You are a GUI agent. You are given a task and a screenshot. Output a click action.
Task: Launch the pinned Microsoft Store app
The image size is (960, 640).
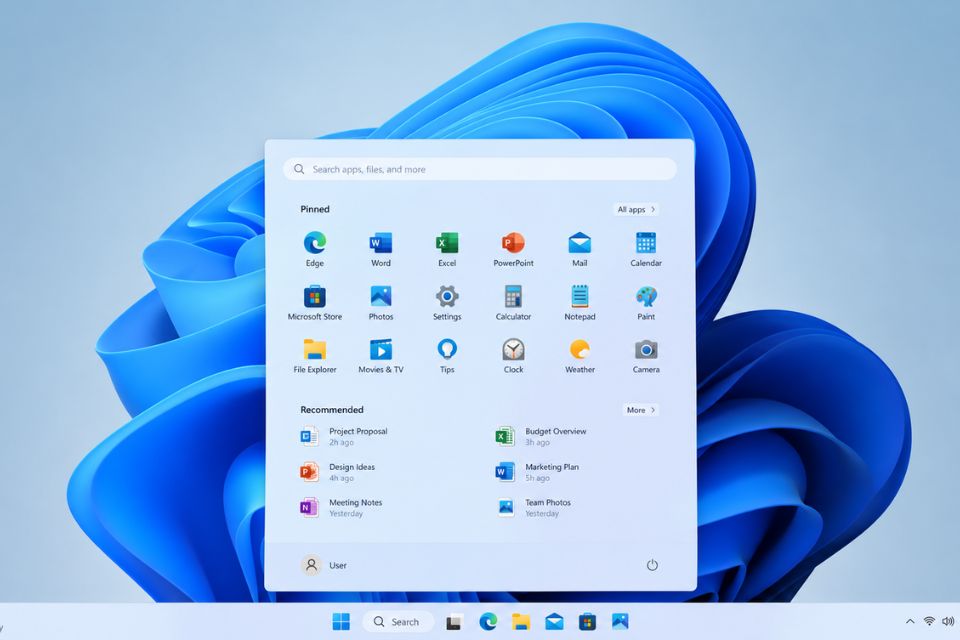coord(315,303)
